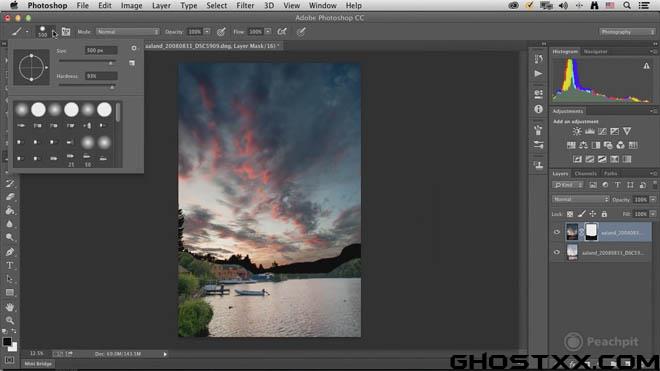Image resolution: width=660 pixels, height=371 pixels.
Task: Select the Horizontal Type tool
Action: (x=10, y=265)
